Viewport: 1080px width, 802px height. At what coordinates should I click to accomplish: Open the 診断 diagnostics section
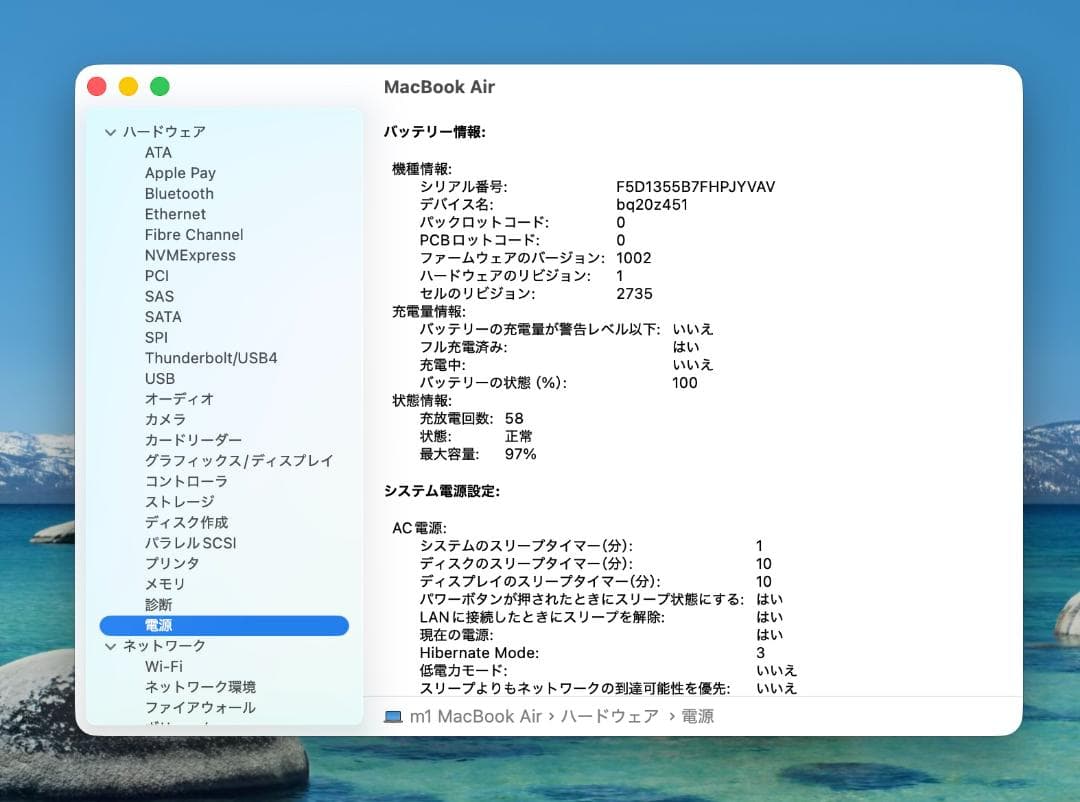point(158,604)
